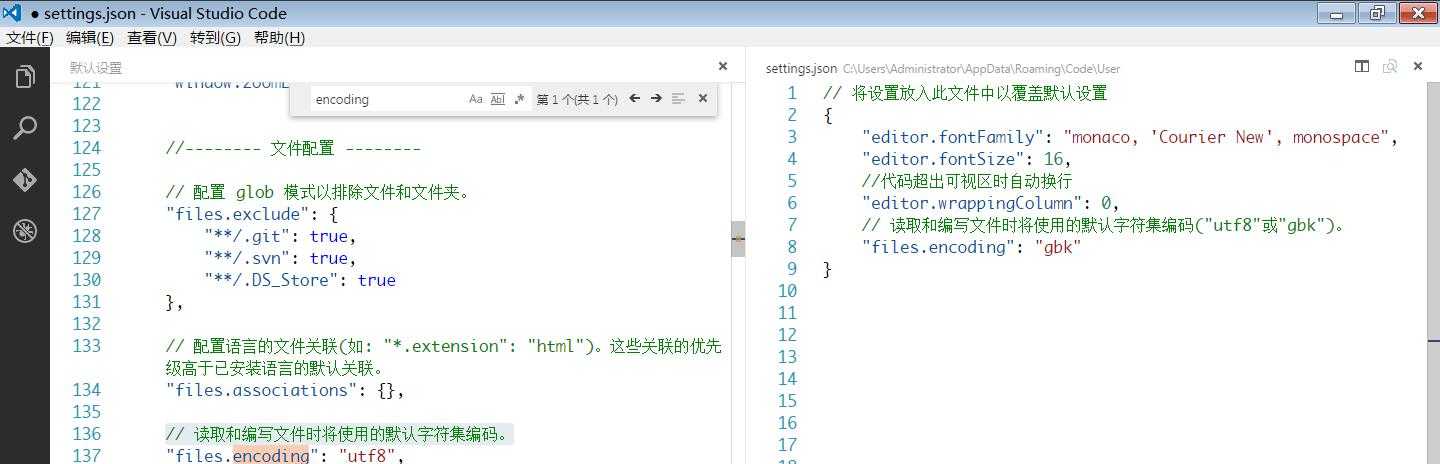Click the open changes icon beside split editor

click(1390, 66)
